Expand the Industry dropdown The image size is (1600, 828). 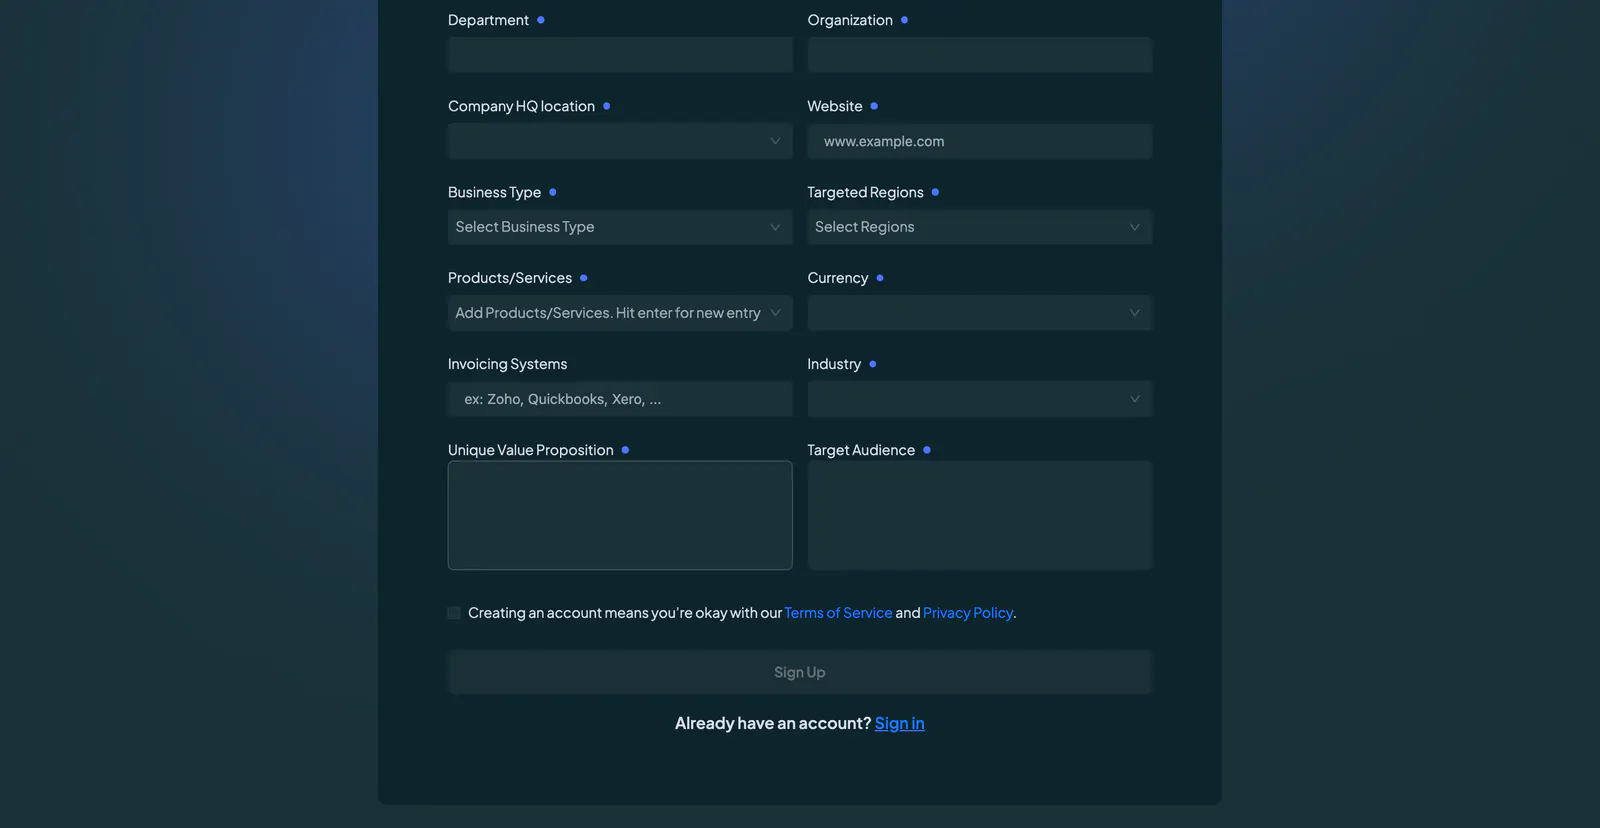[980, 399]
